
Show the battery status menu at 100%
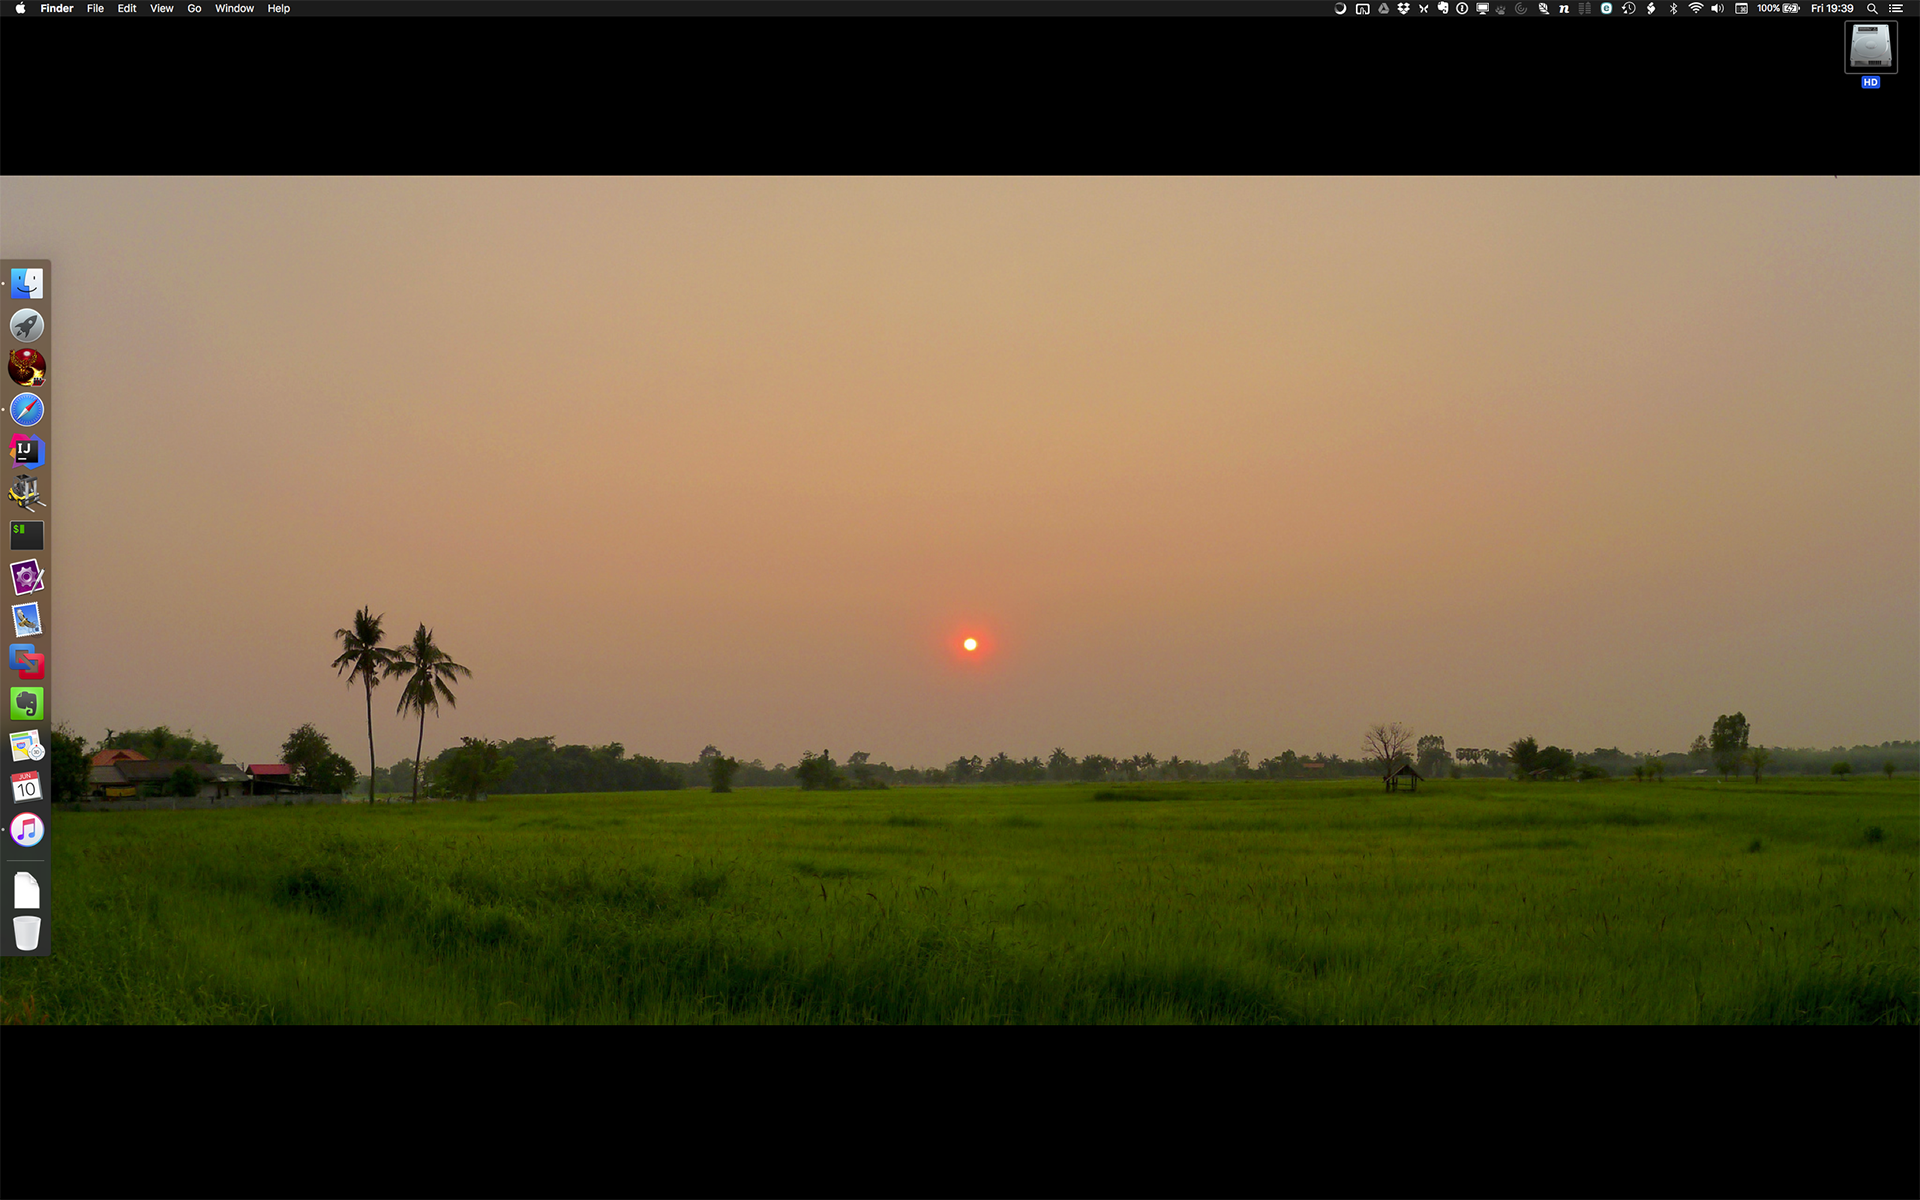(x=1778, y=8)
